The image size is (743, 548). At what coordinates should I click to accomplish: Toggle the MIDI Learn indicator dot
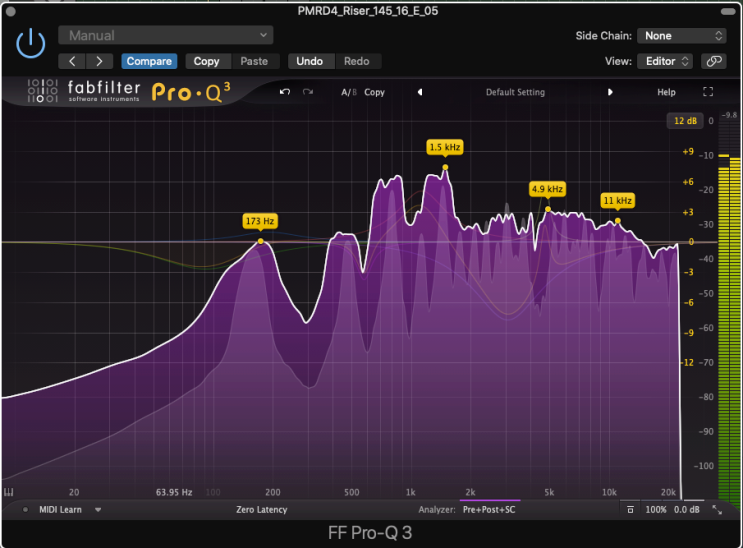click(x=25, y=510)
